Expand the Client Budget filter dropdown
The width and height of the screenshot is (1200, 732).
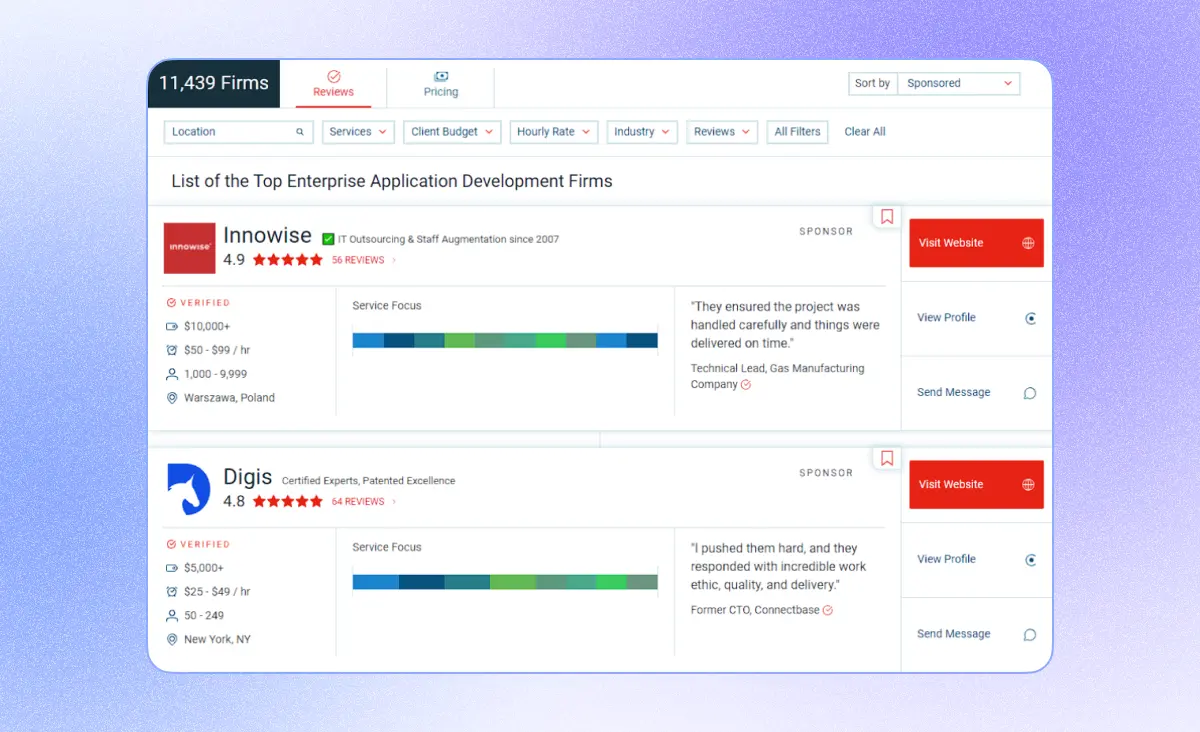tap(452, 132)
